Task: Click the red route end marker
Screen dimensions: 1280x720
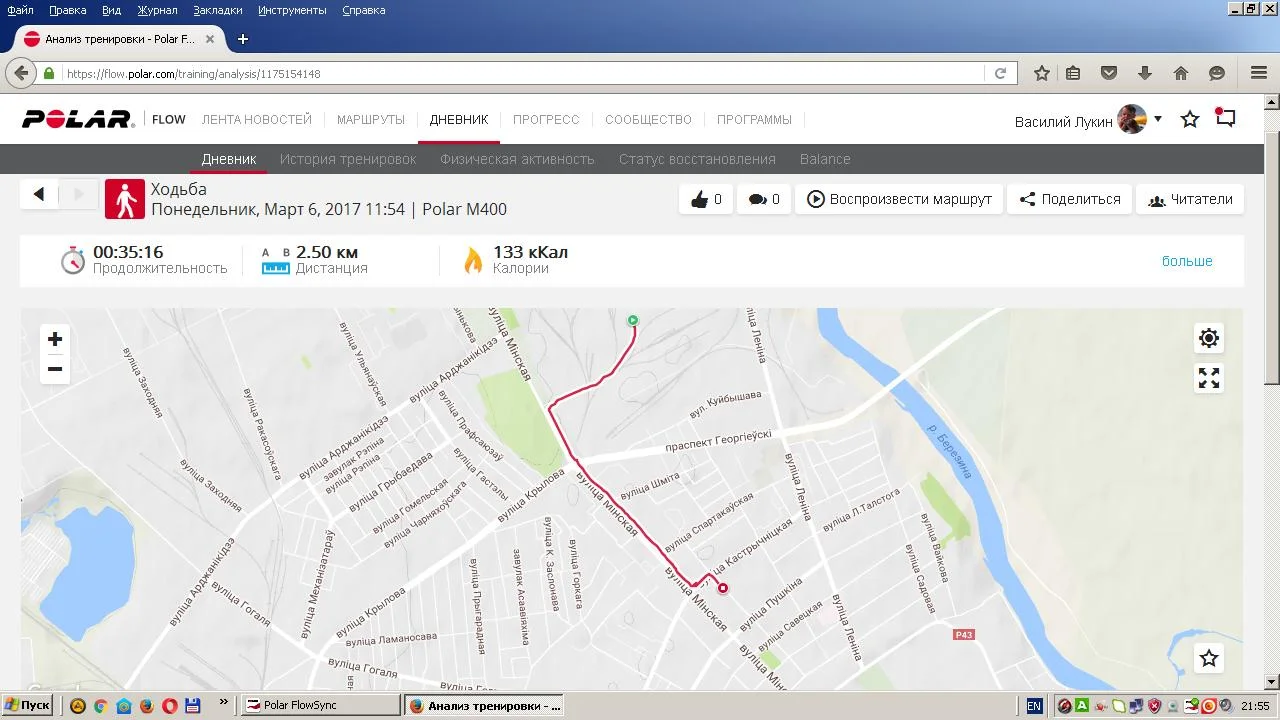Action: tap(722, 588)
